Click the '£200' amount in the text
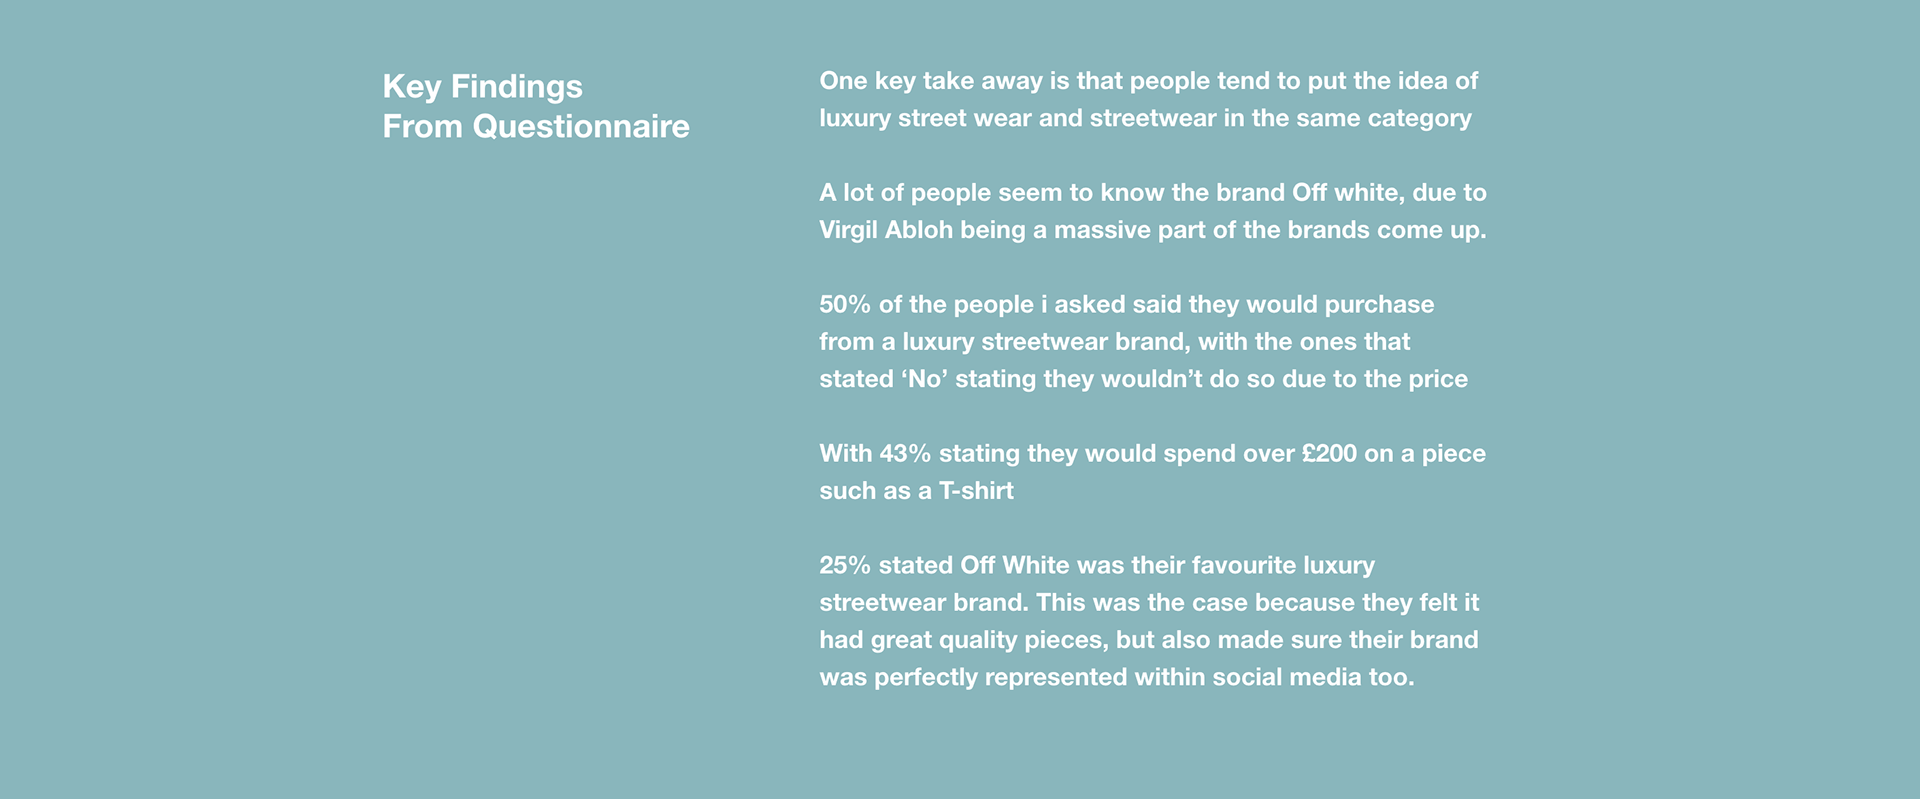Viewport: 1920px width, 799px height. pyautogui.click(x=1330, y=454)
